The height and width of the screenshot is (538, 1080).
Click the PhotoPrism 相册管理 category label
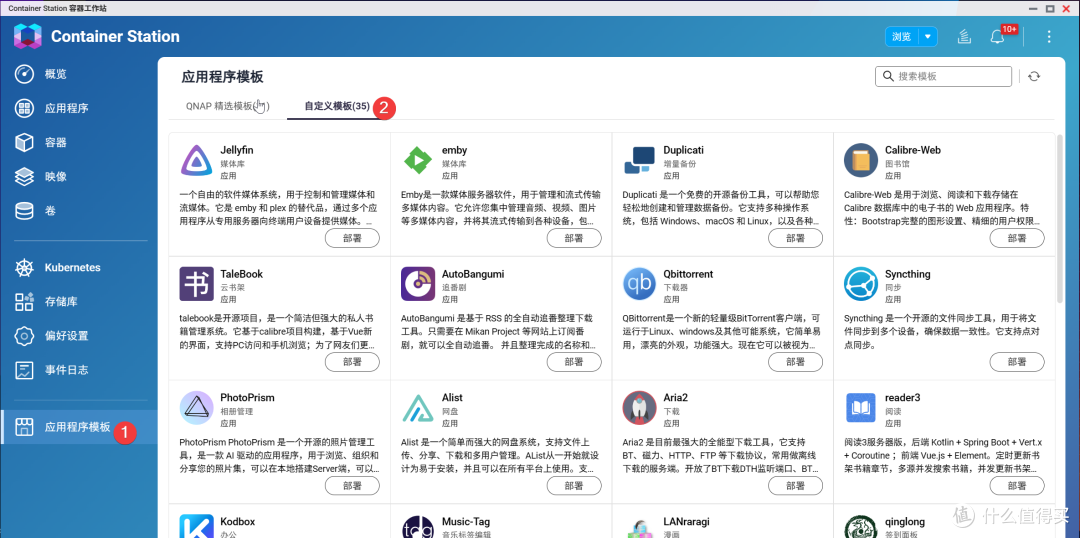coord(236,411)
